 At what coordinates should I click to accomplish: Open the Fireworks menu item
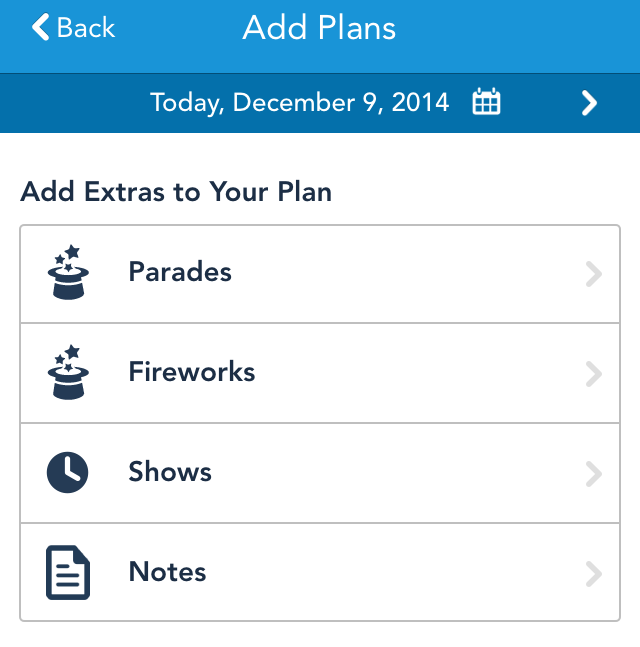pos(192,372)
